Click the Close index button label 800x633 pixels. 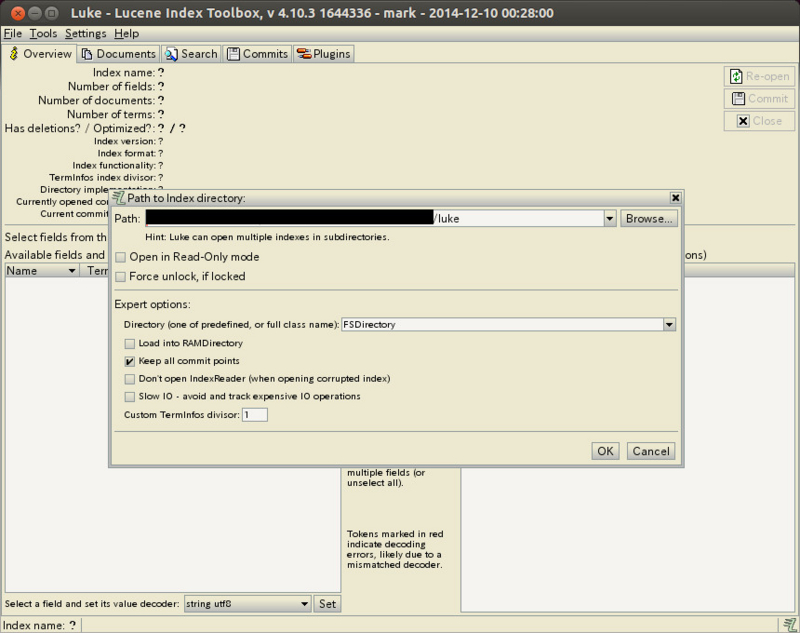tap(767, 121)
